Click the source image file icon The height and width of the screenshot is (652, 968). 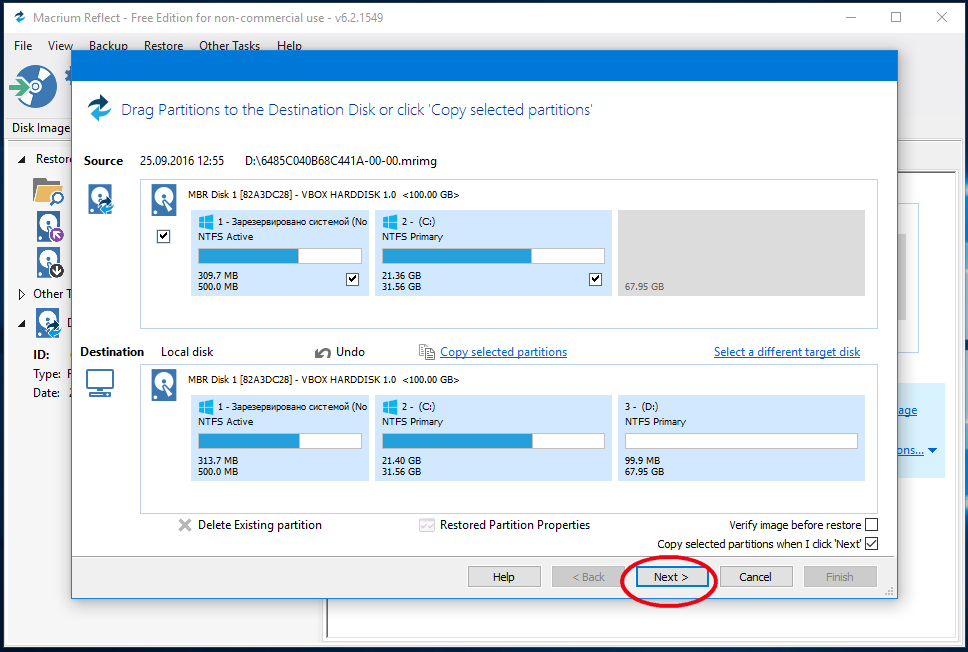click(100, 199)
